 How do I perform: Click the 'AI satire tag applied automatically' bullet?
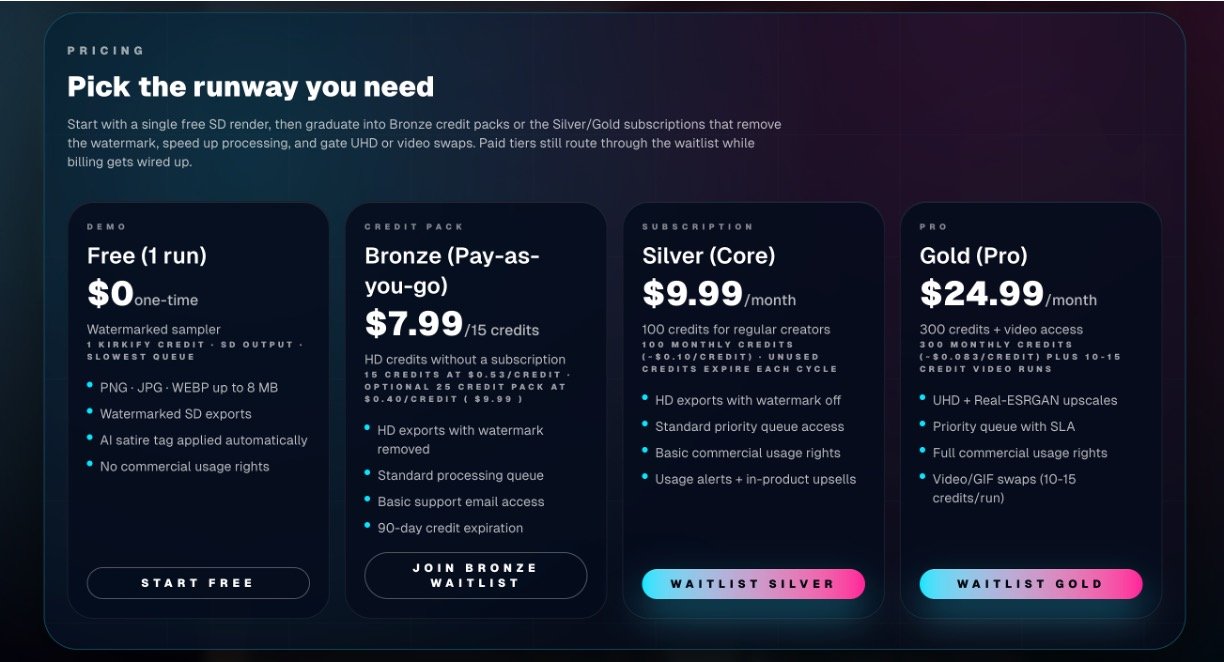[203, 440]
